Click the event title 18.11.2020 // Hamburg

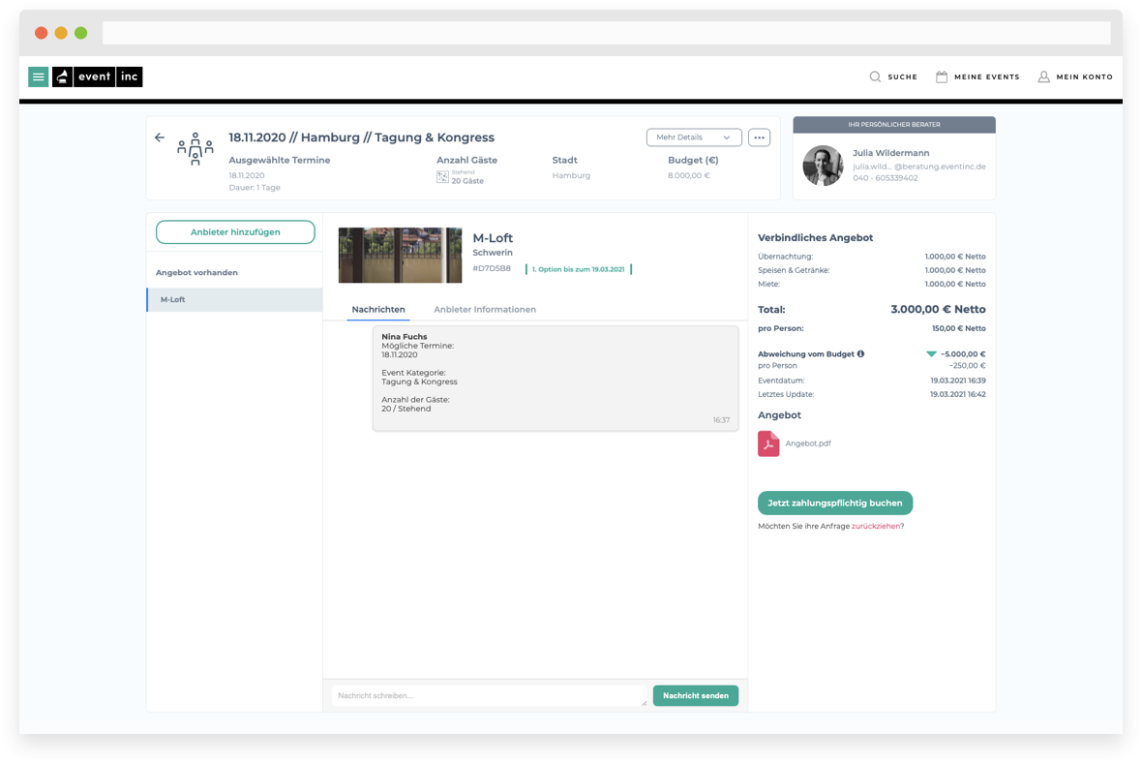coord(361,137)
